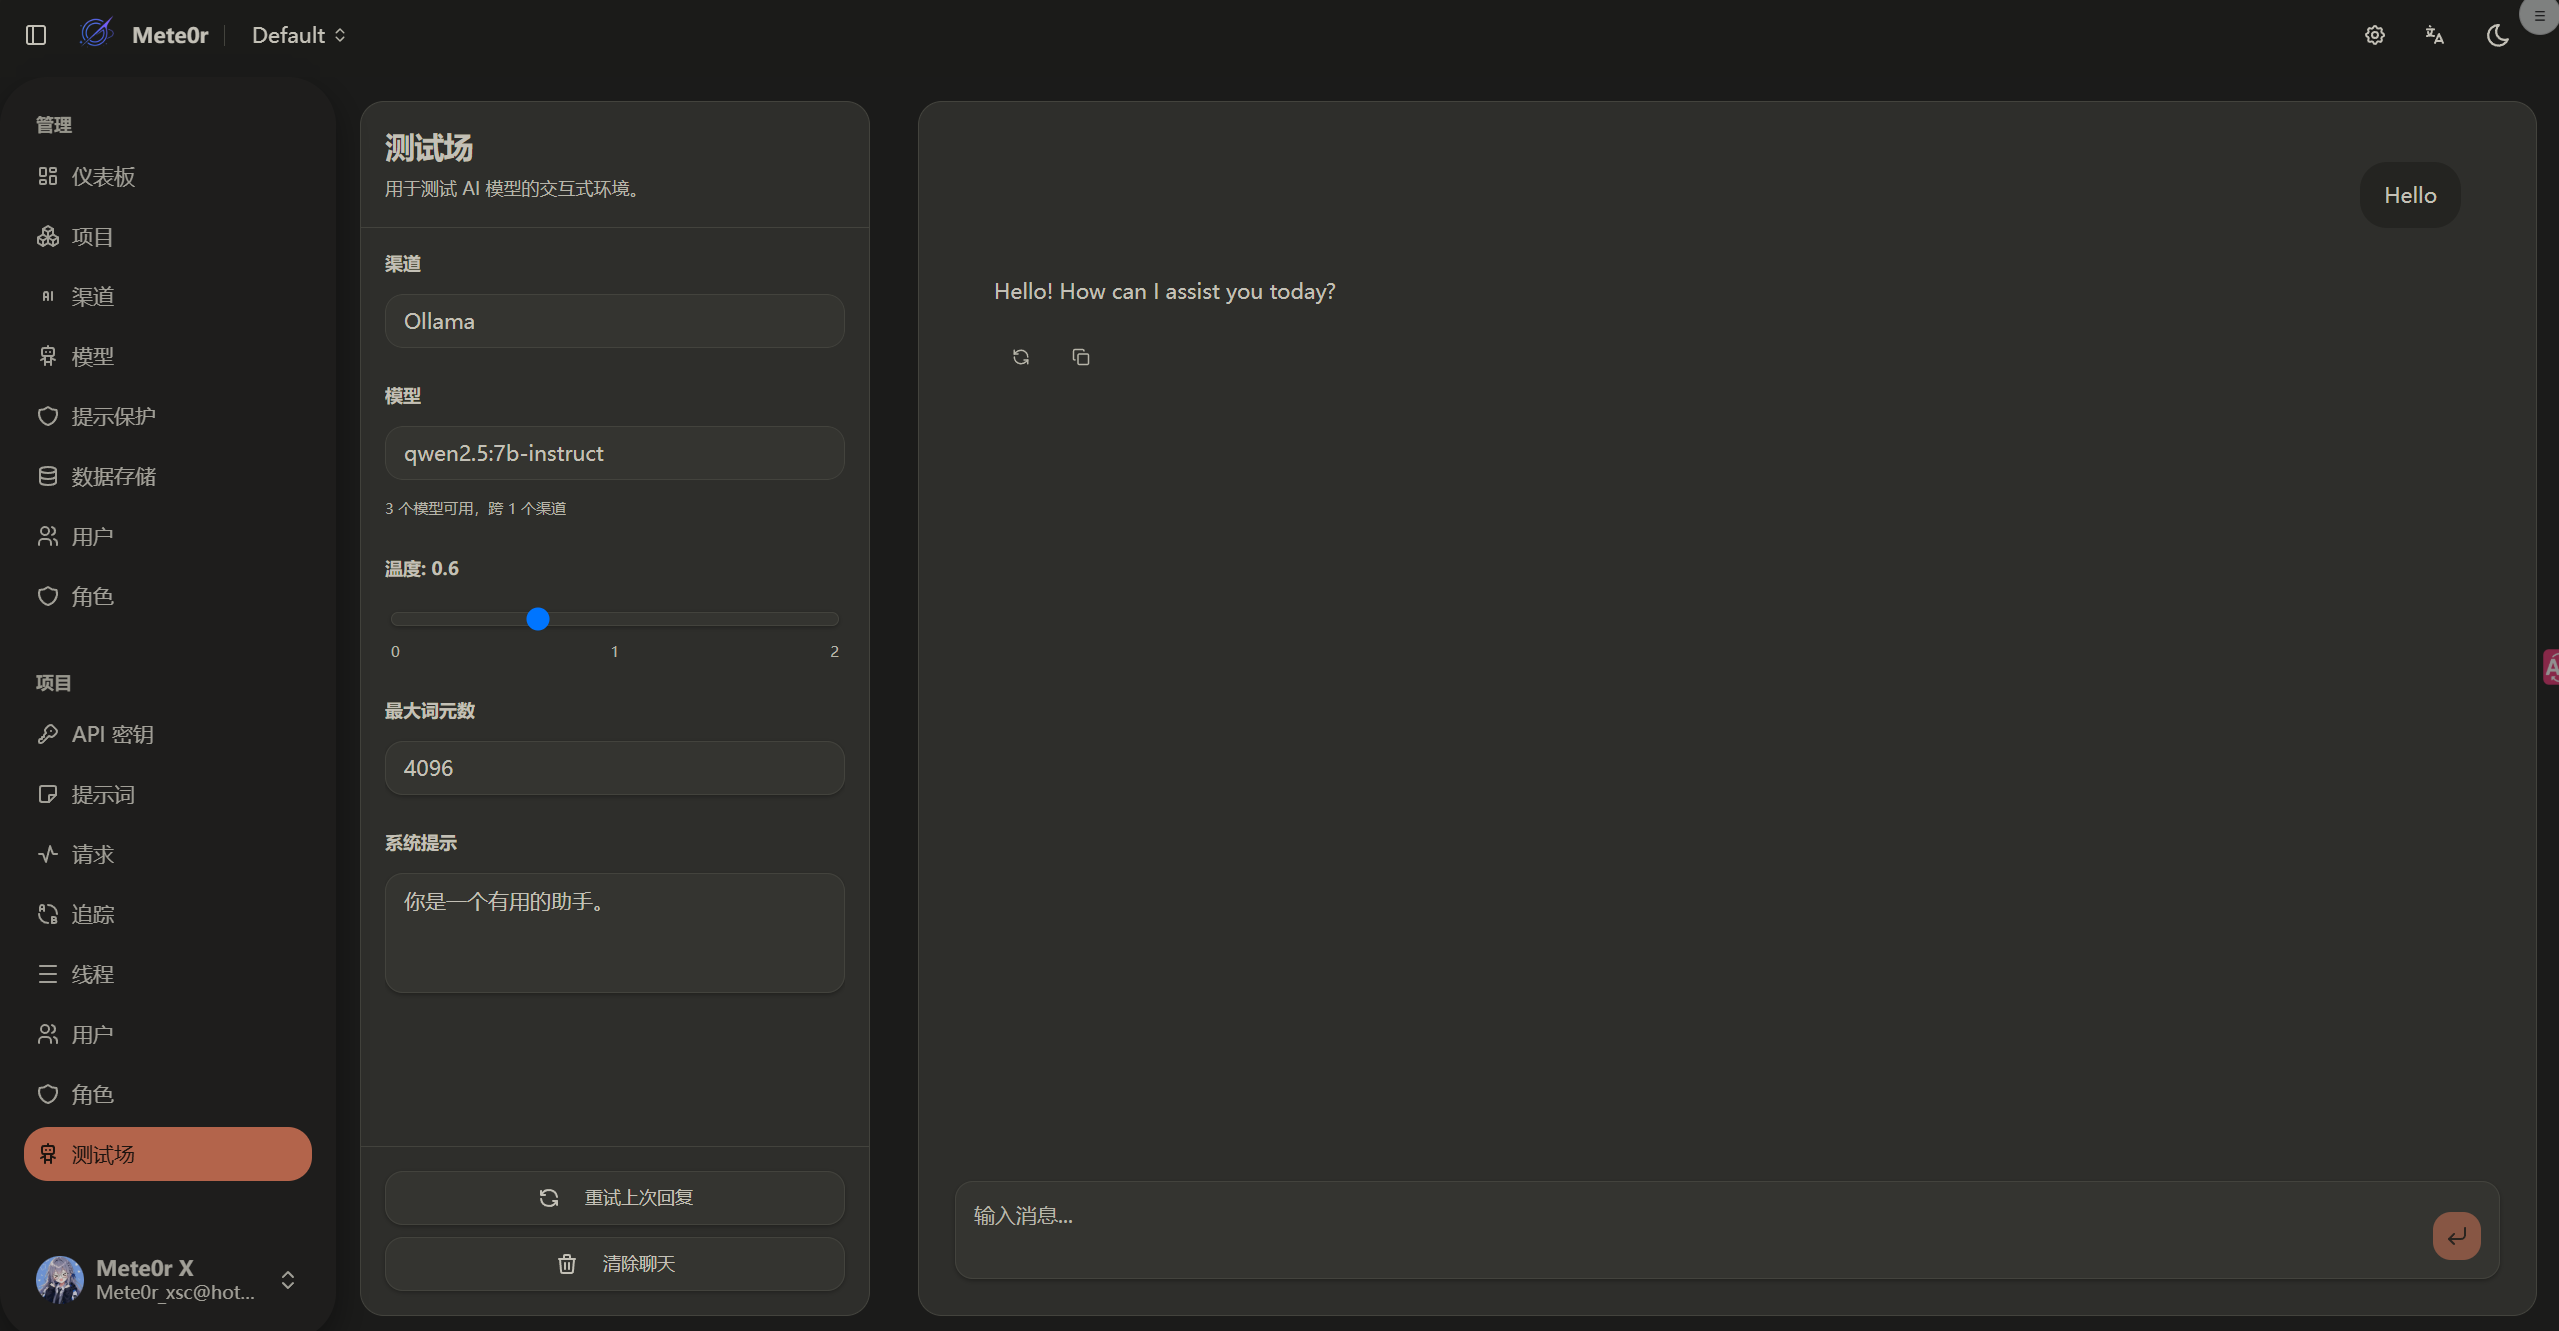
Task: Open 项目 under the 管理 section
Action: (x=168, y=237)
